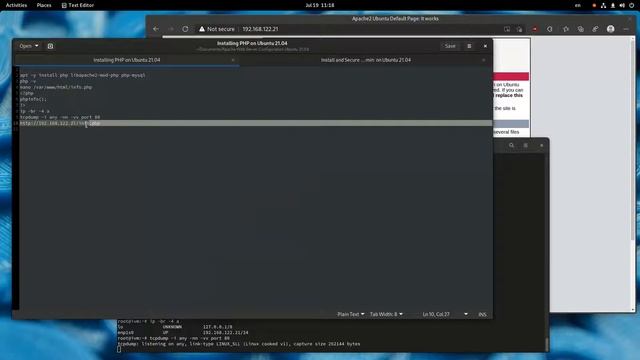Click the date and time clock

(320, 5)
